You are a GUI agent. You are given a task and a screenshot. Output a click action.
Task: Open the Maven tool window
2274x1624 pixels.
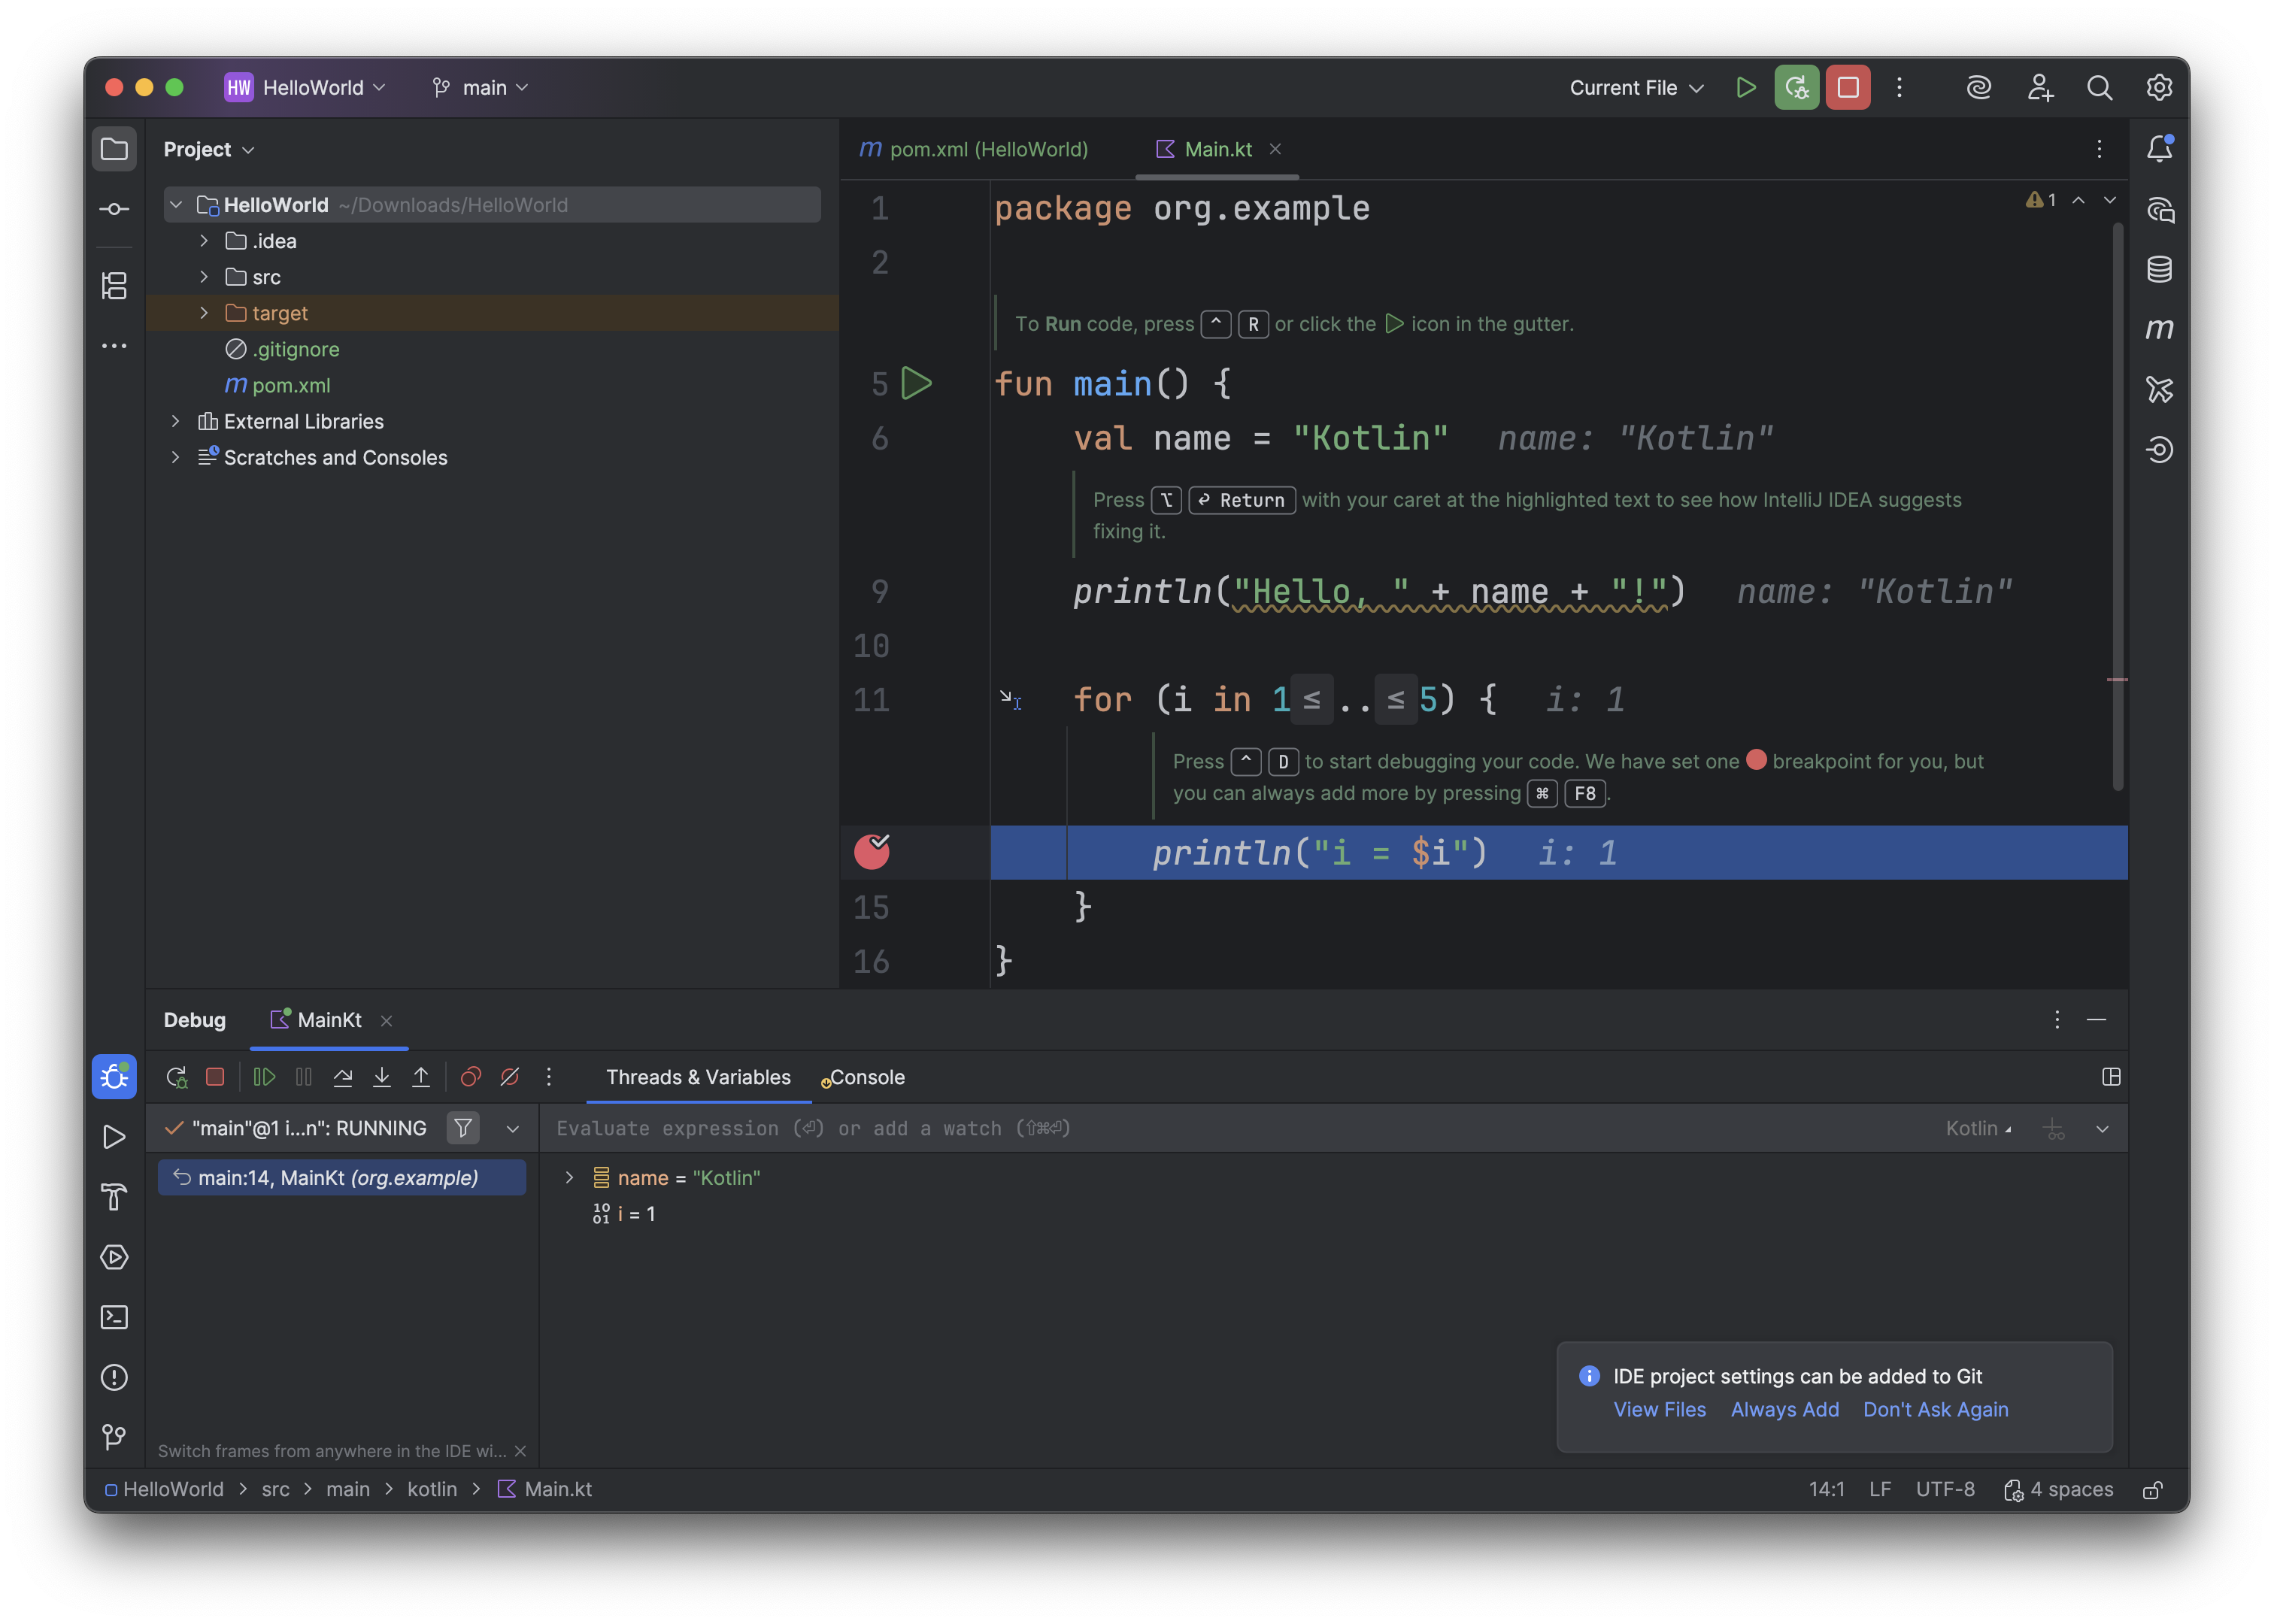point(2159,328)
